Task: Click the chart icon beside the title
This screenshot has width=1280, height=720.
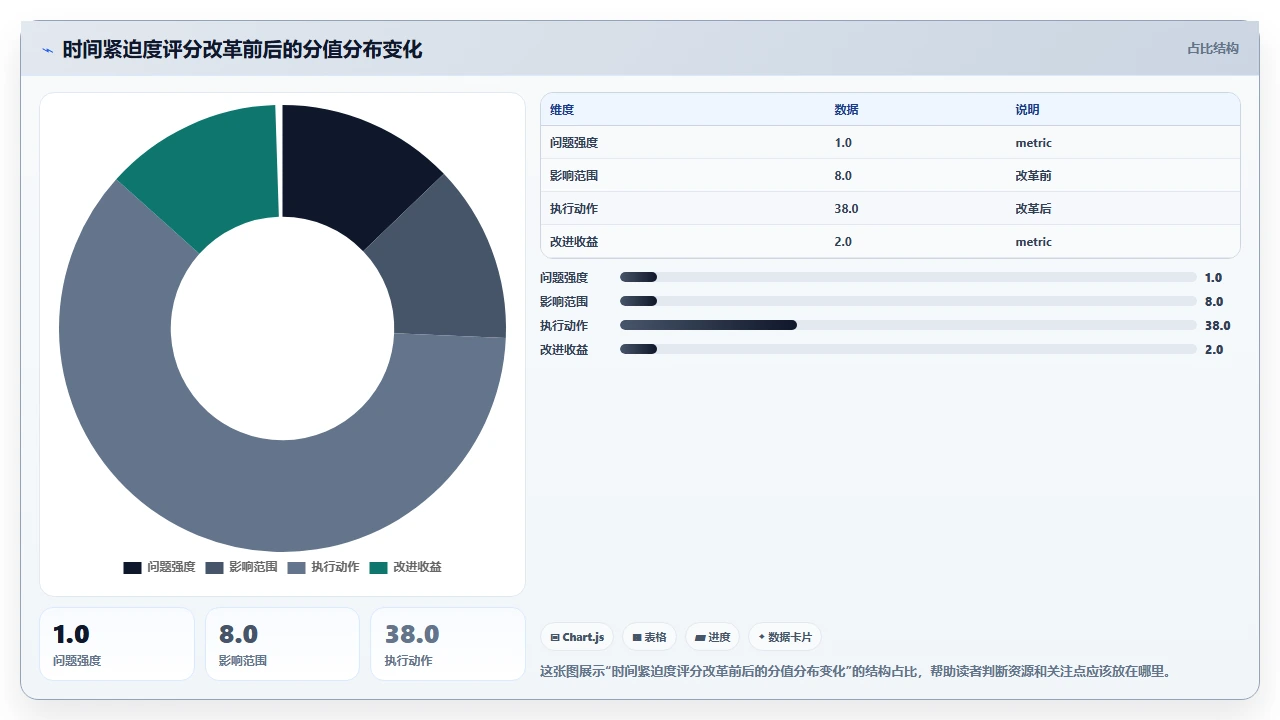Action: pos(47,50)
